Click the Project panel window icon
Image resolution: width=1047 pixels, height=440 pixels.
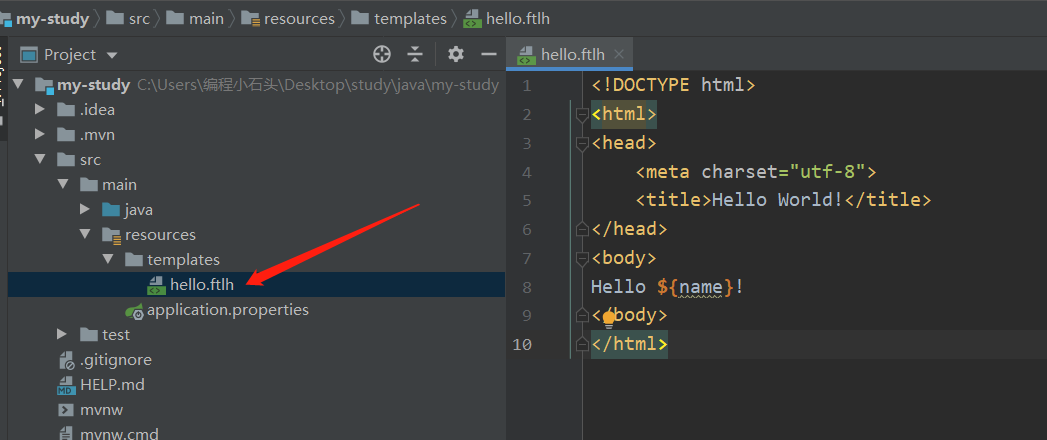coord(28,55)
